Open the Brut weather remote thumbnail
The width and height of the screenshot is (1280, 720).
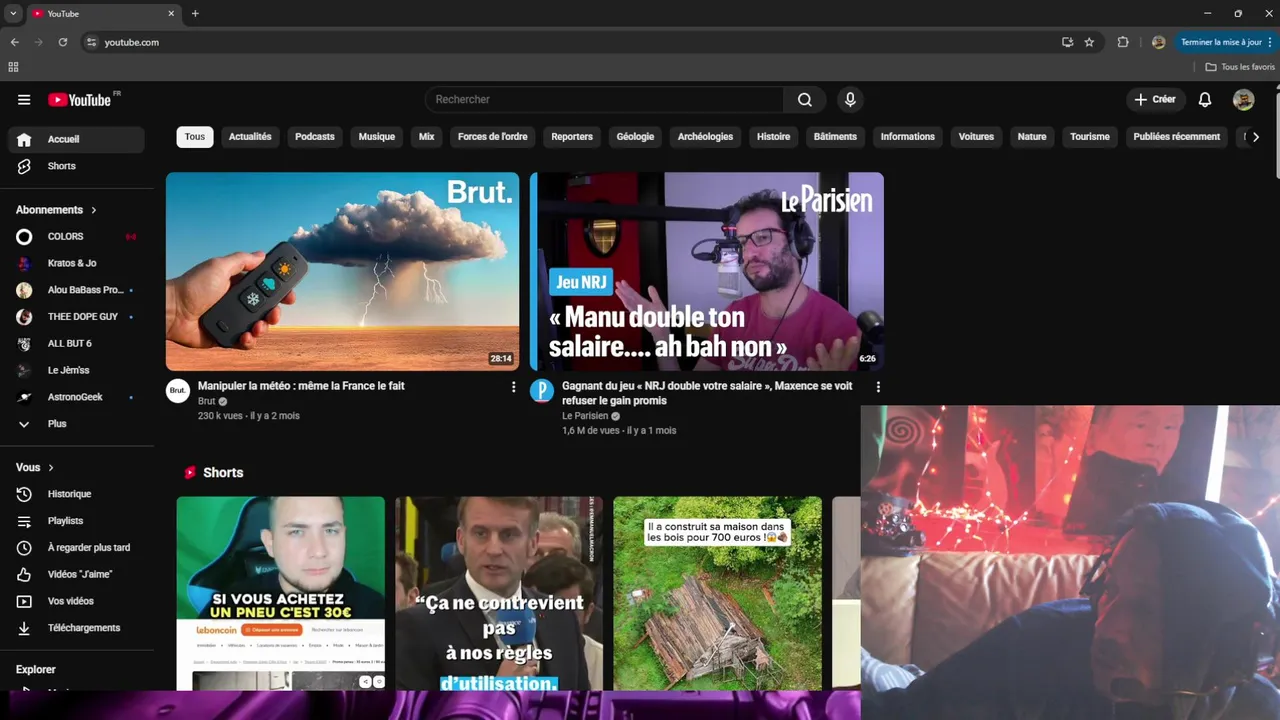tap(342, 271)
